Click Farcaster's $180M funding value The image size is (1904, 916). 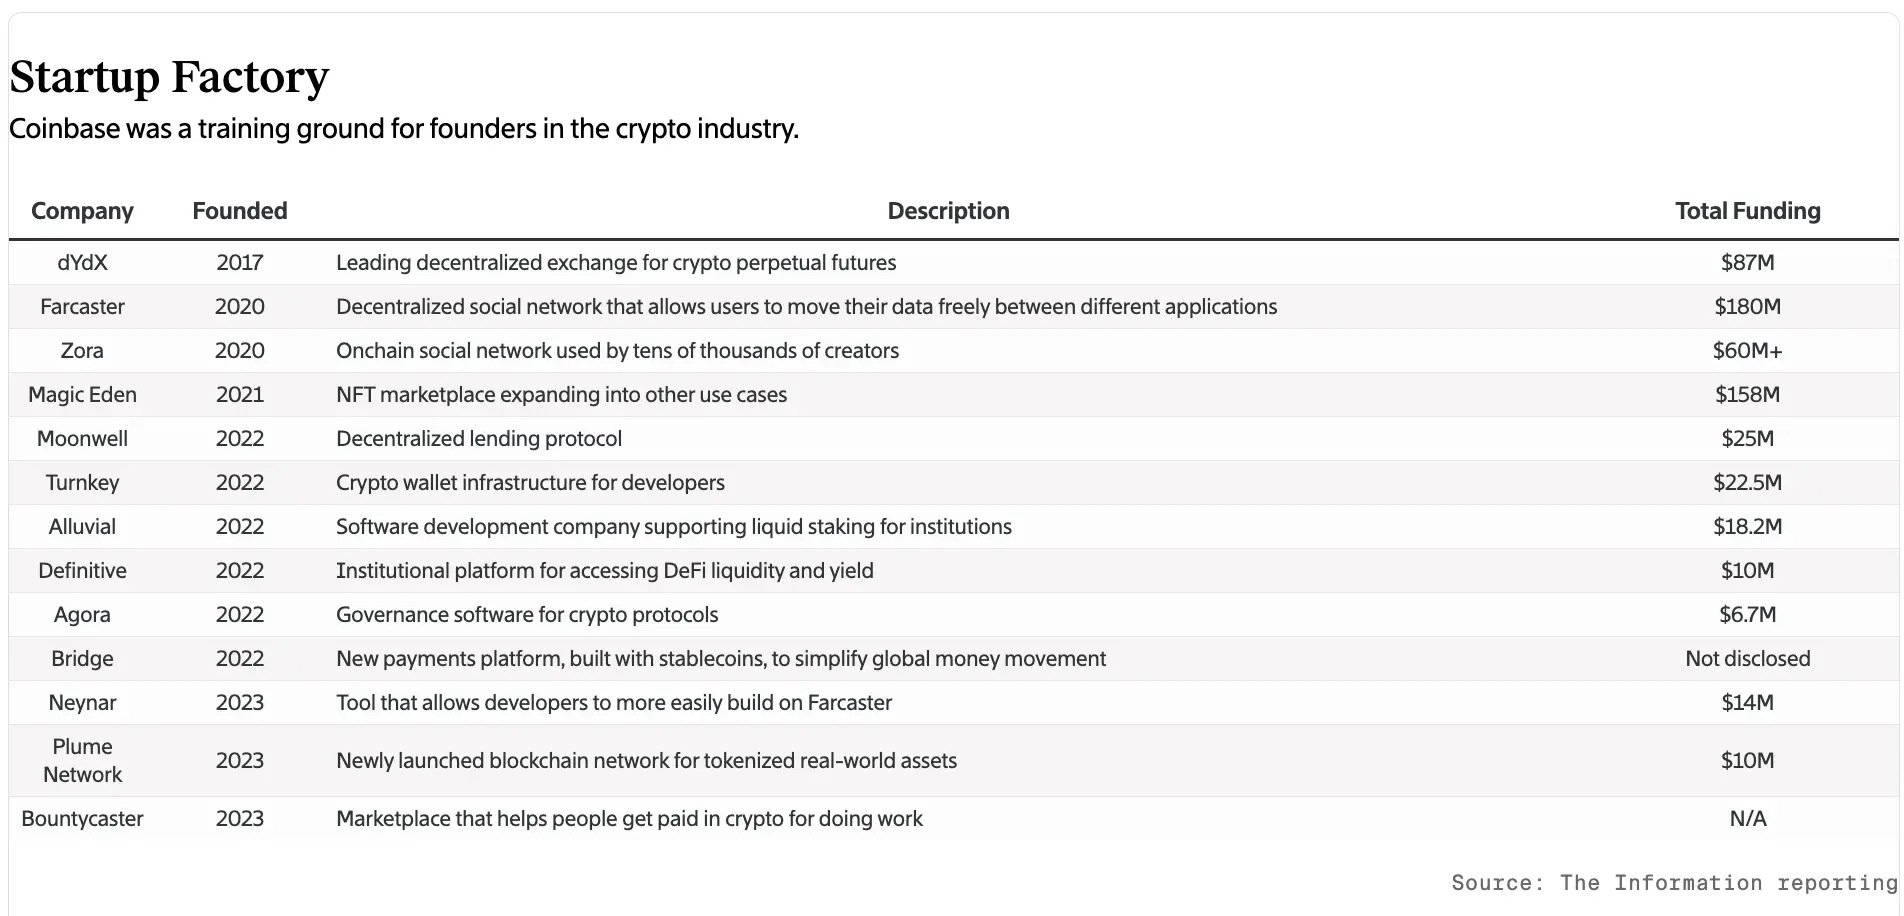pyautogui.click(x=1747, y=307)
